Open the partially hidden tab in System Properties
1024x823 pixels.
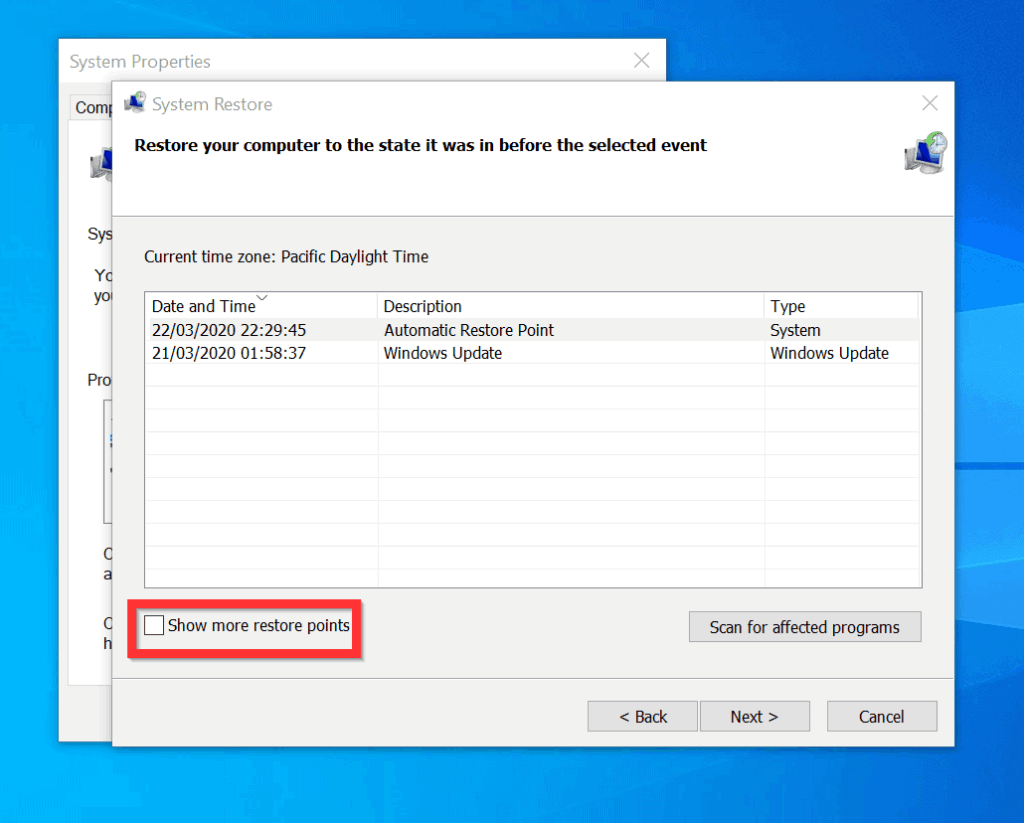coord(91,107)
